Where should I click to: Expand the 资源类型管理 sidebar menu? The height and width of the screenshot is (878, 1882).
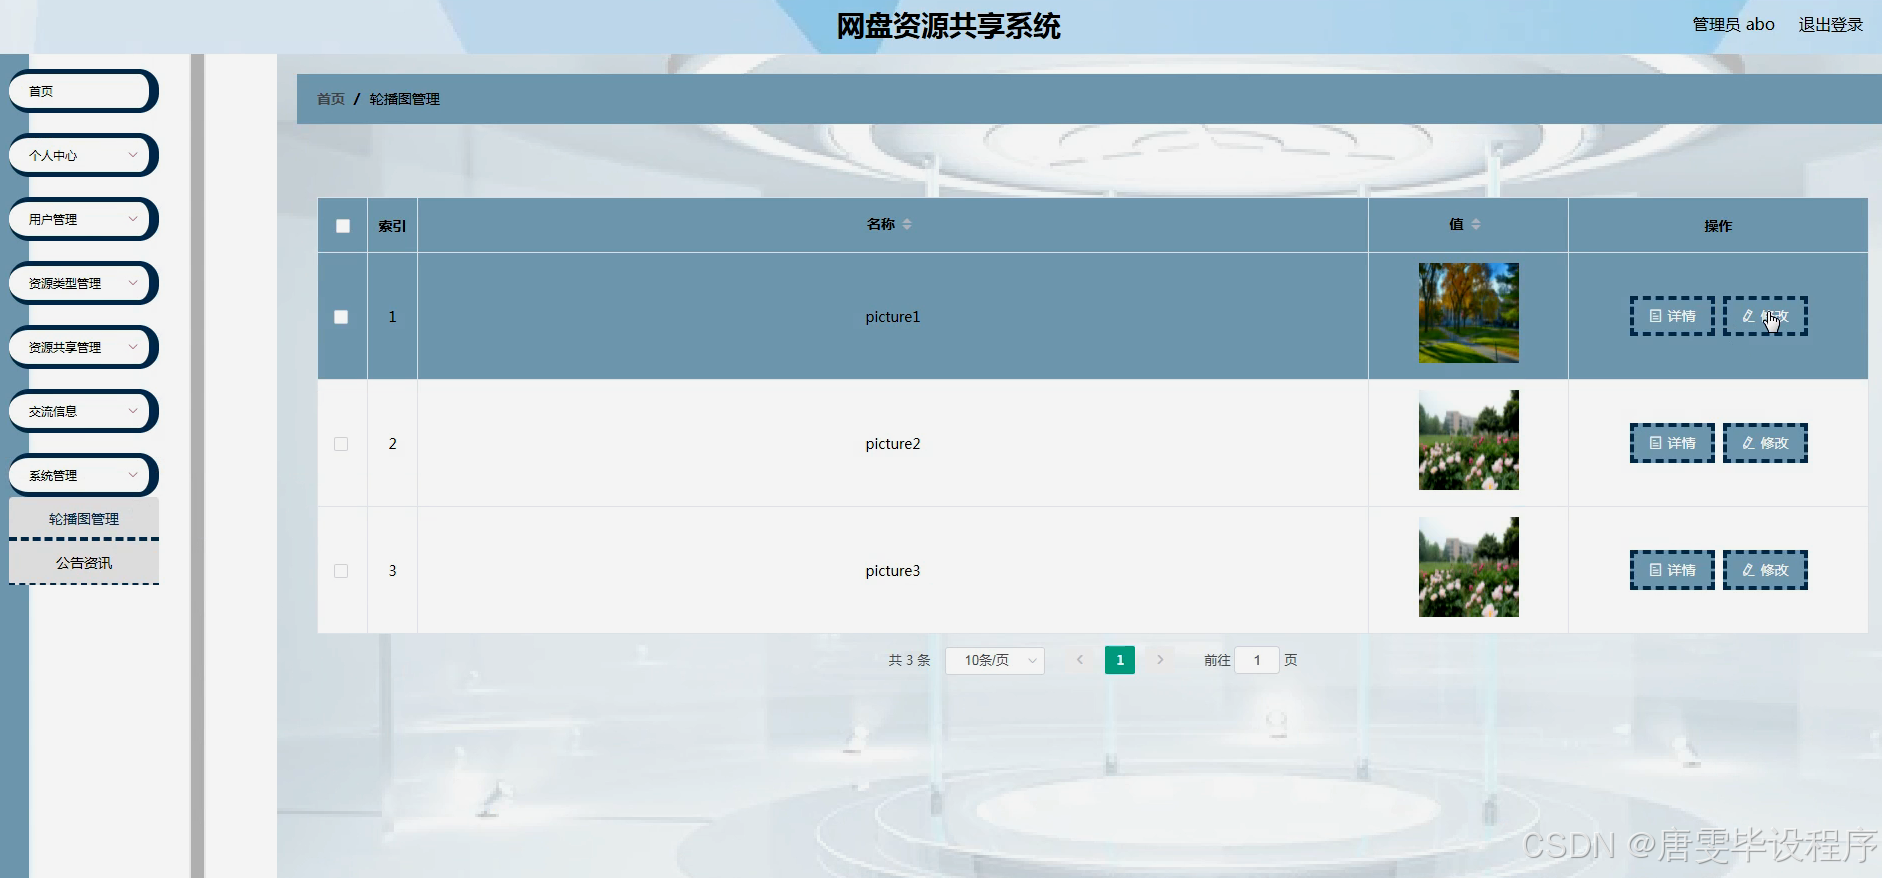pyautogui.click(x=82, y=283)
